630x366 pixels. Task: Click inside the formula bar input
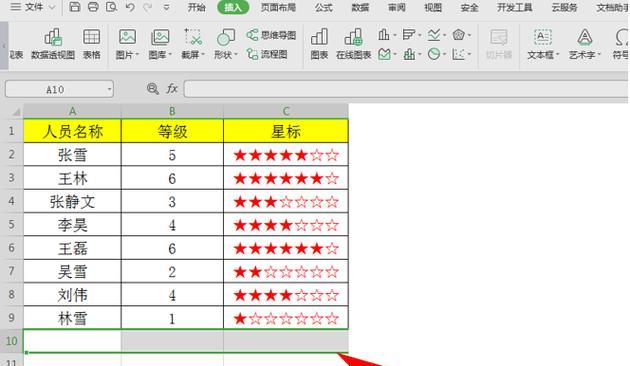[406, 89]
